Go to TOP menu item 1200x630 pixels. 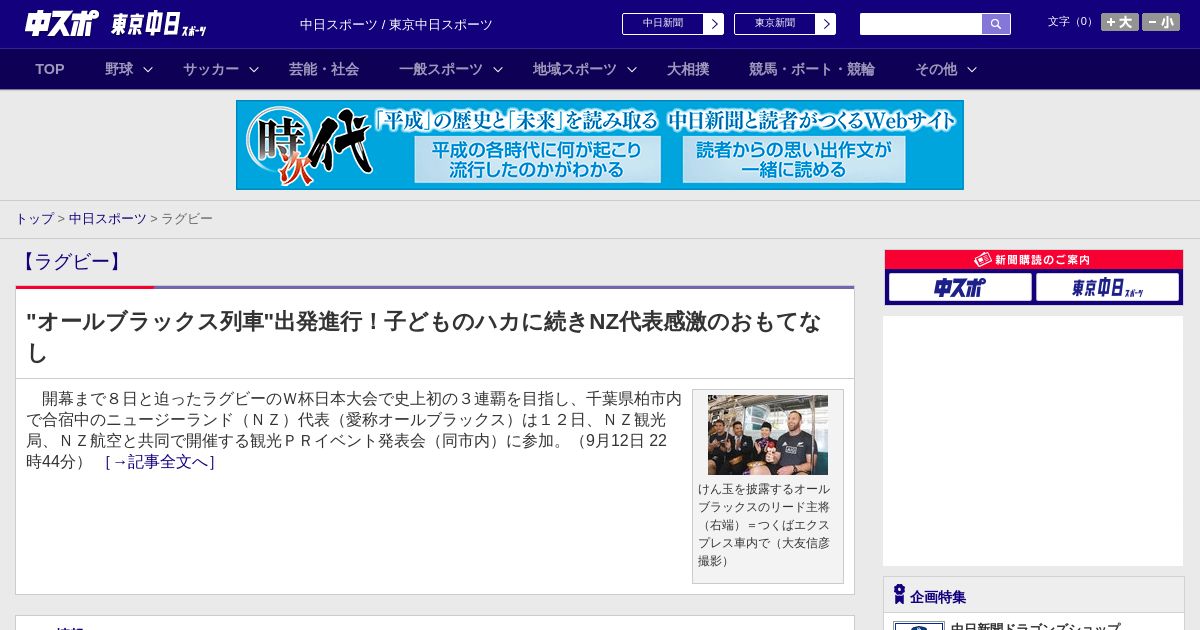click(50, 69)
